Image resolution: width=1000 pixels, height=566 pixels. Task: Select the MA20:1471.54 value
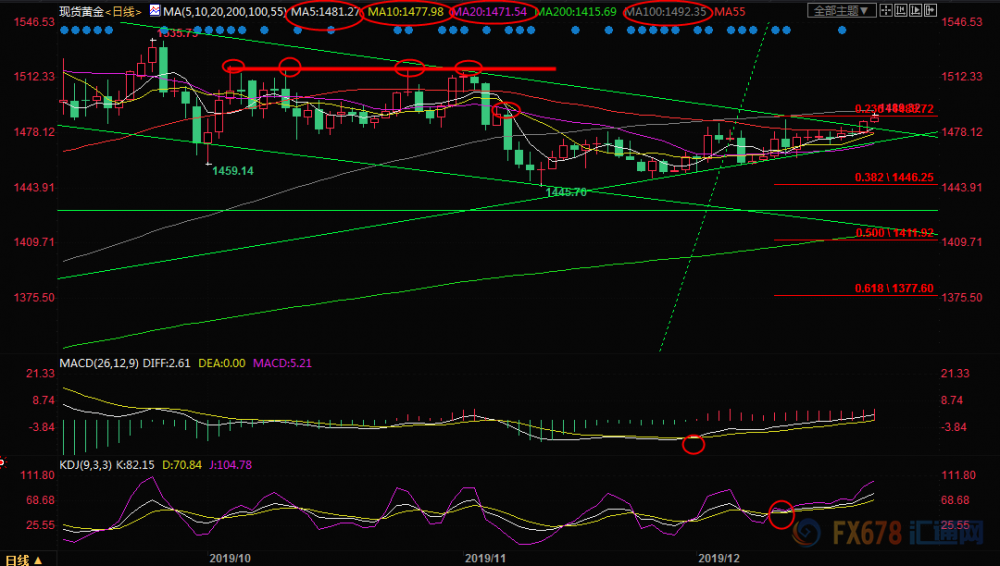(490, 11)
